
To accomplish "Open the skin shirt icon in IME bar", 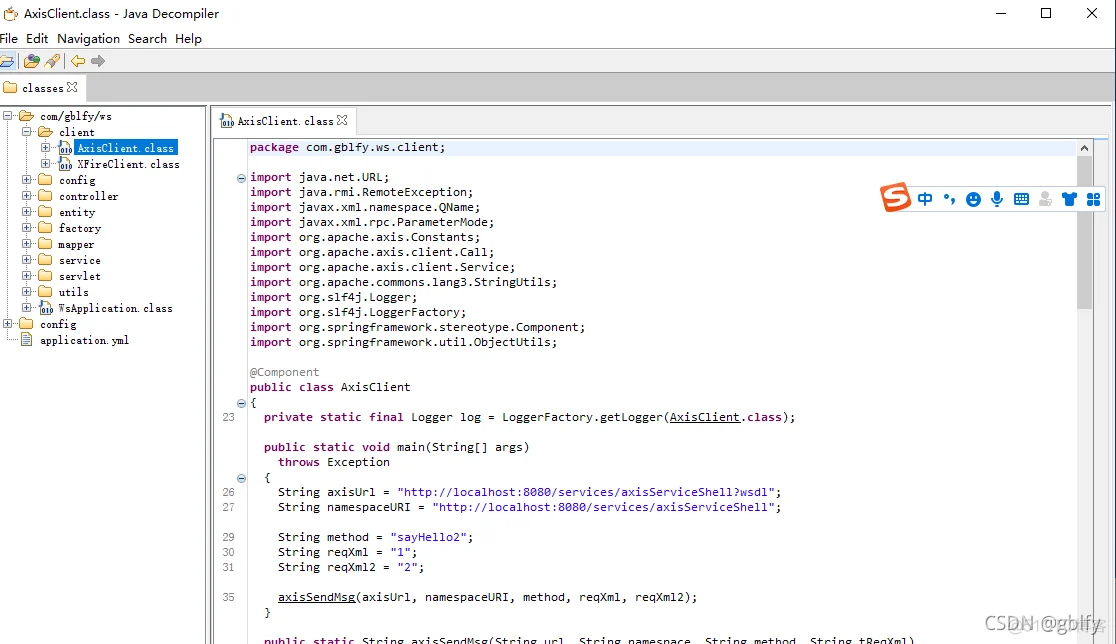I will [1069, 199].
